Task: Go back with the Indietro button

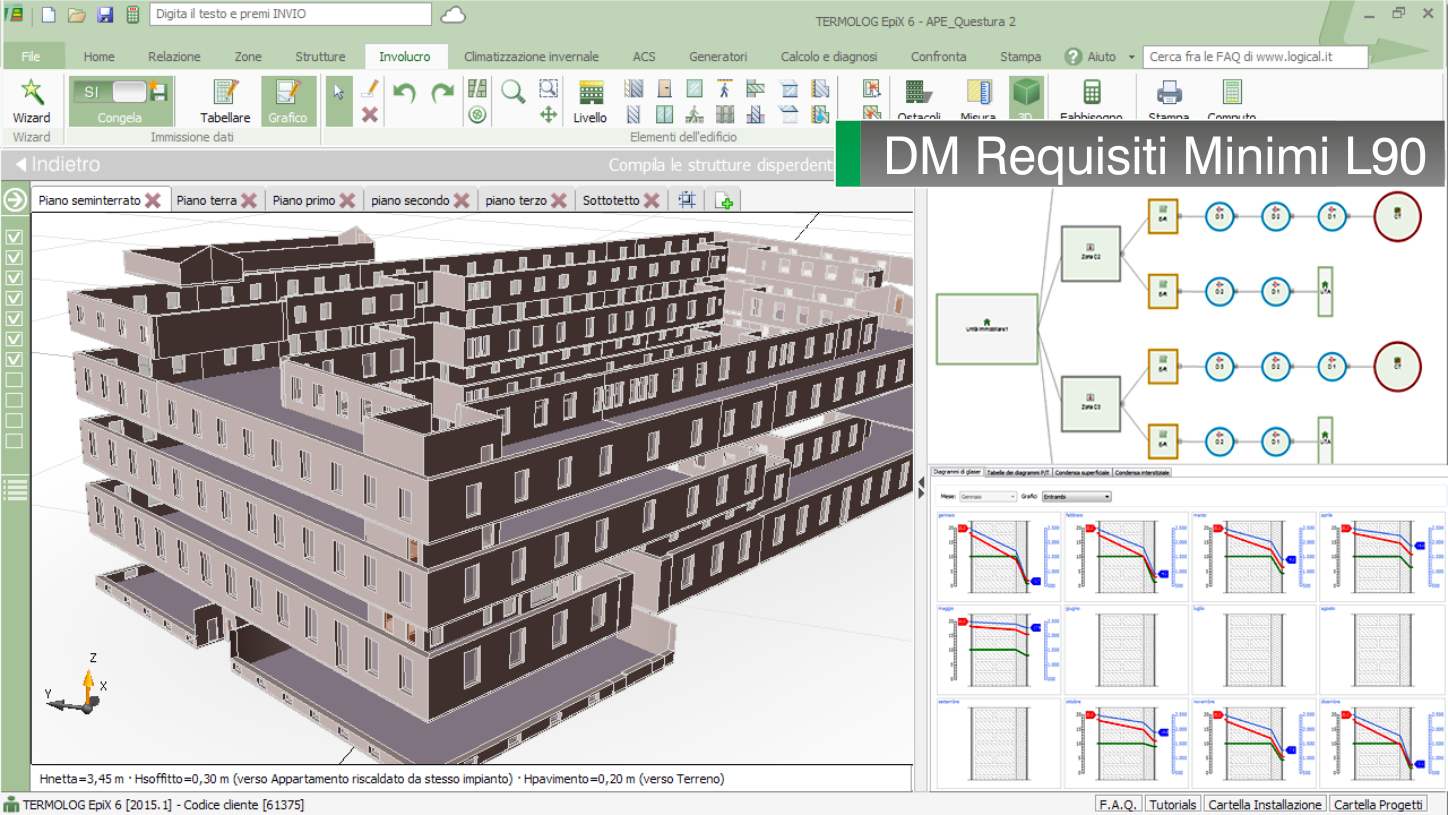Action: (x=59, y=165)
